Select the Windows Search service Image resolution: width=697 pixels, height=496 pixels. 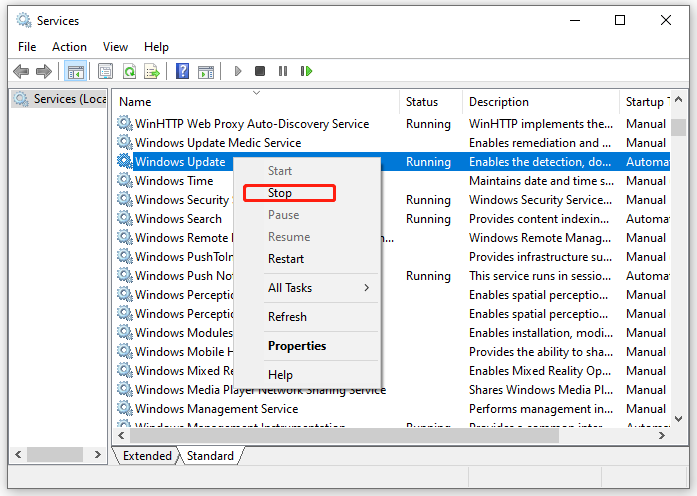(x=178, y=219)
